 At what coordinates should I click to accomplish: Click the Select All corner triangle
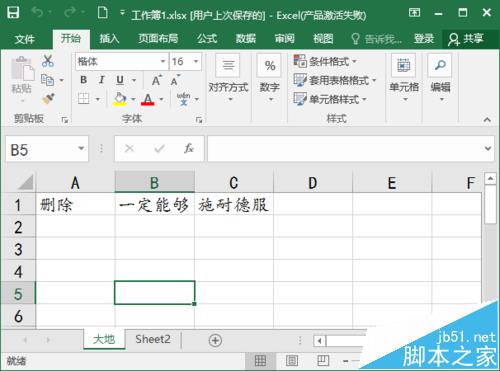(x=25, y=182)
